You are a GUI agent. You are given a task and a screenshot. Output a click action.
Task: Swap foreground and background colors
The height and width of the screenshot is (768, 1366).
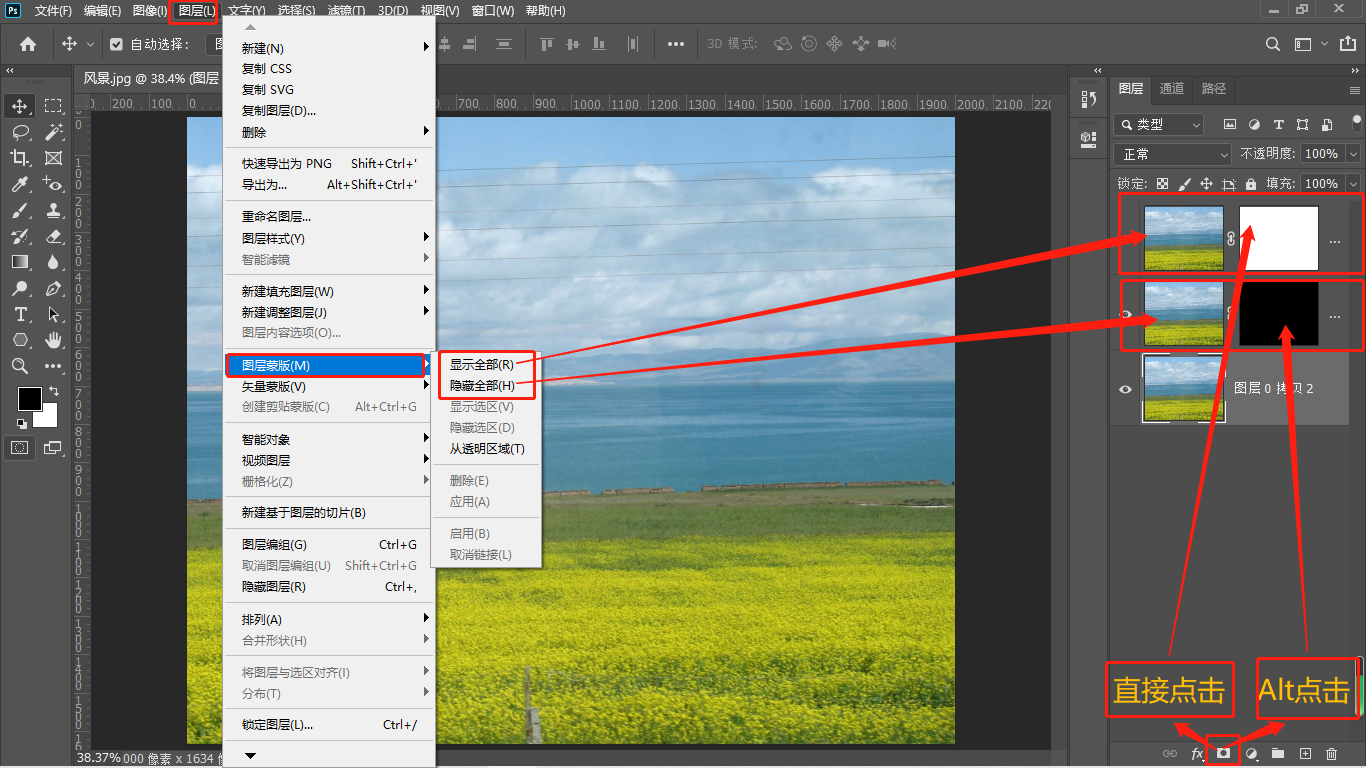coord(53,391)
